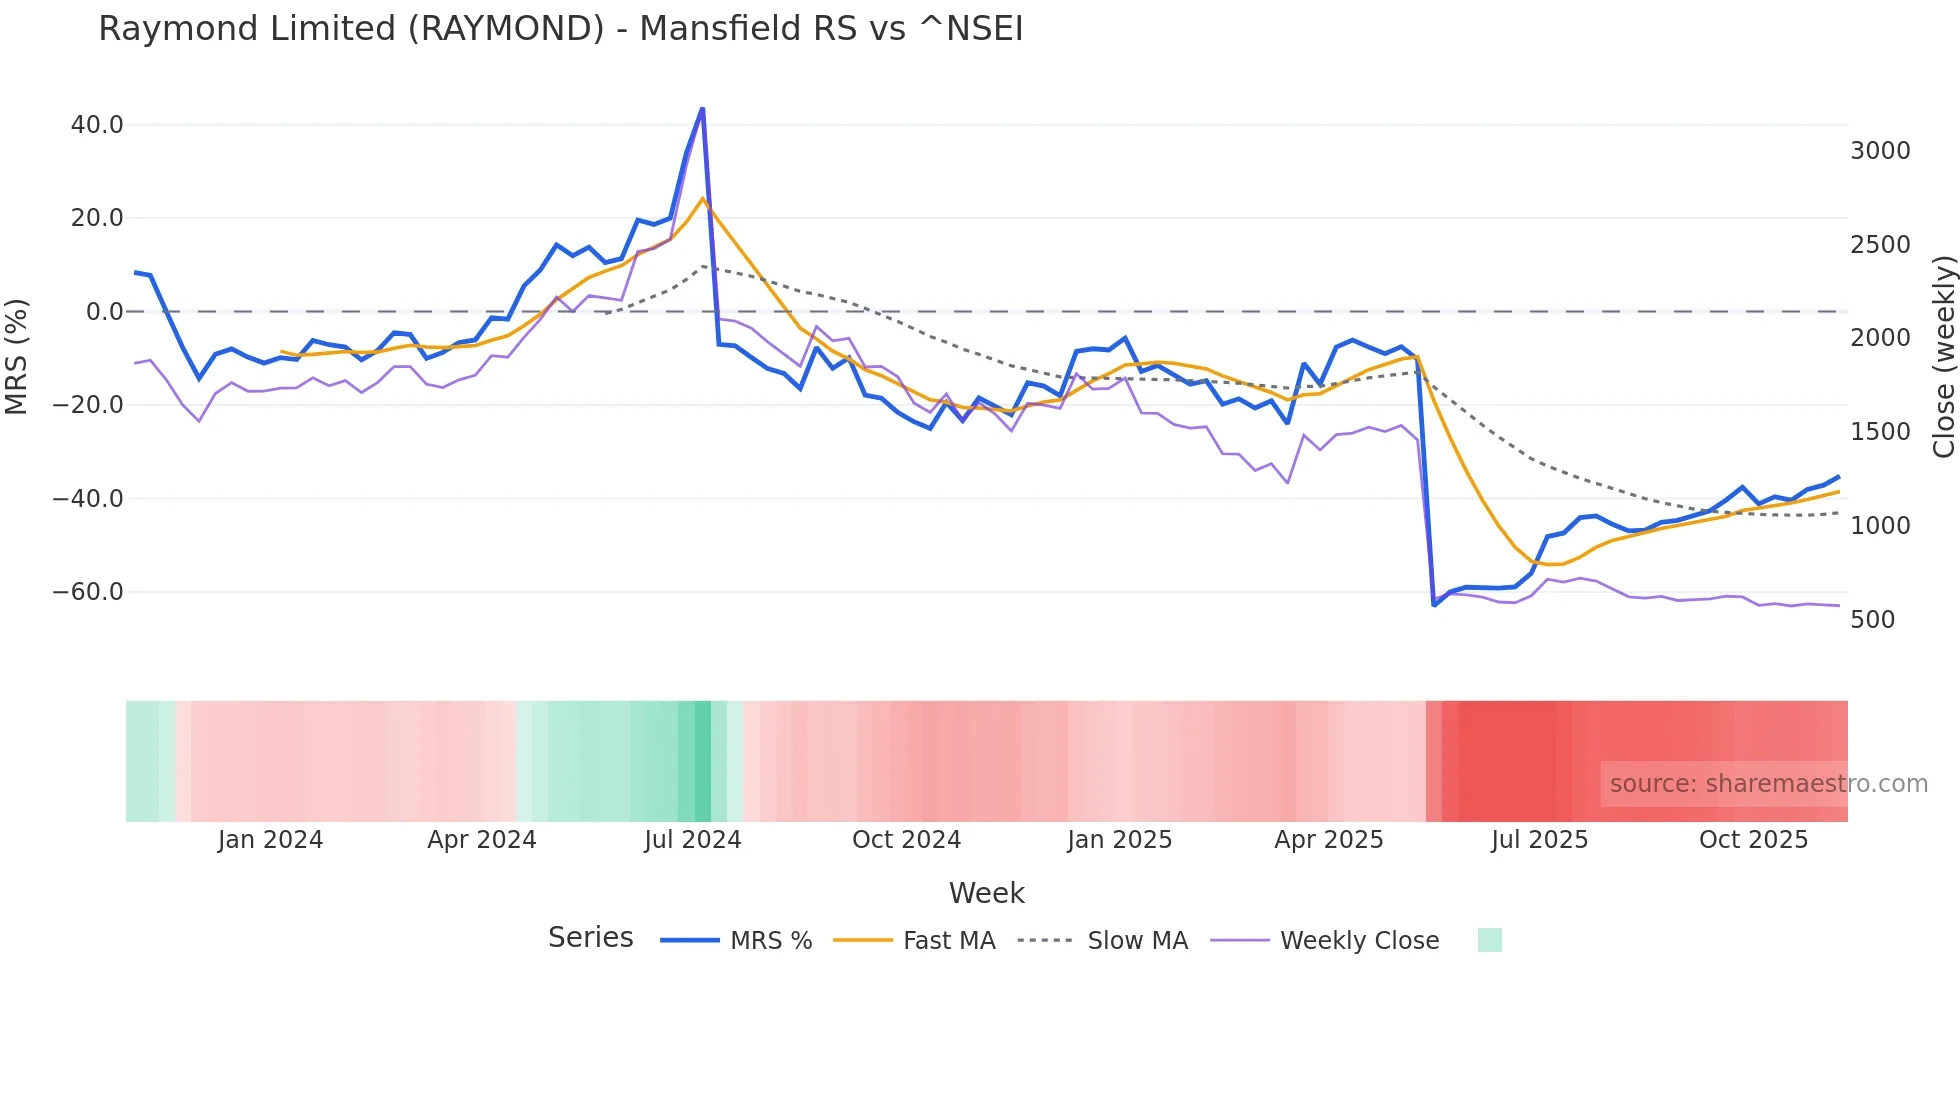This screenshot has height=1102, width=1960.
Task: Click the Close (weekly) right axis label
Action: pos(1943,357)
